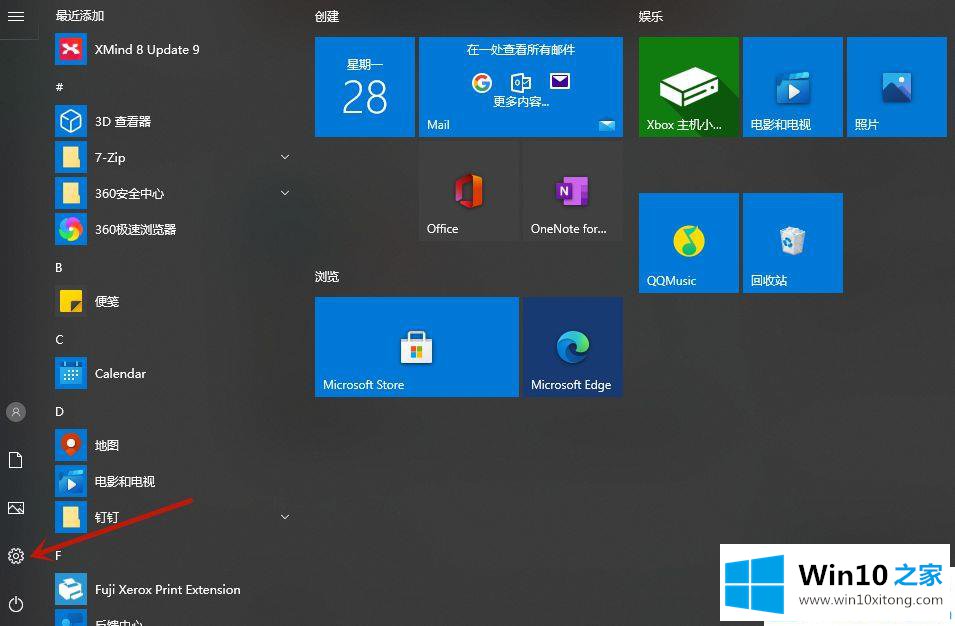Expand the 360安全中心 folder chevron
The width and height of the screenshot is (955, 626).
coord(284,193)
